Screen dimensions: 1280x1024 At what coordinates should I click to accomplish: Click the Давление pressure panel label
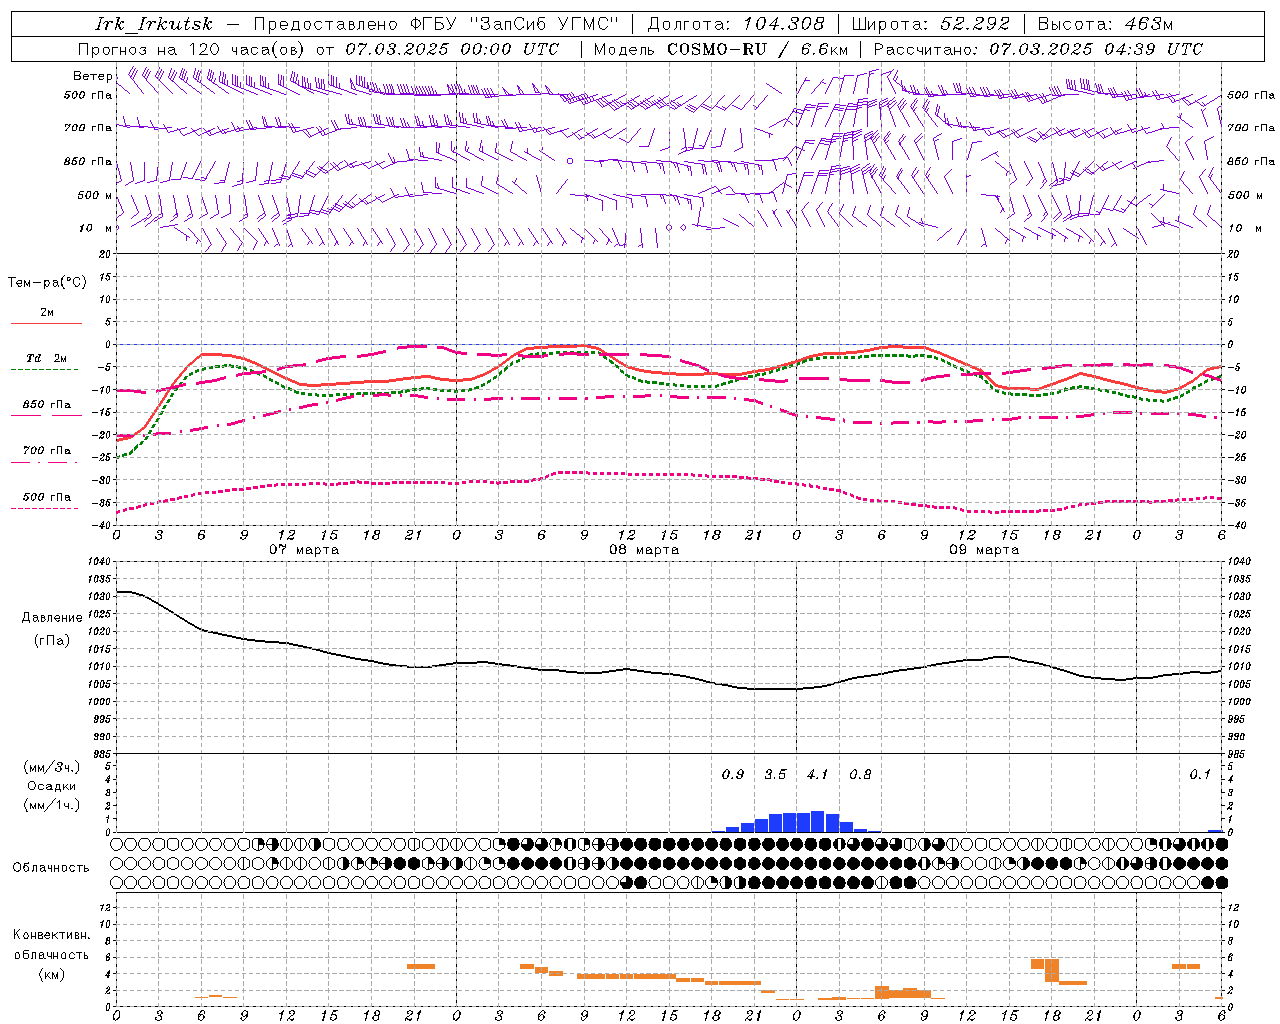52,618
